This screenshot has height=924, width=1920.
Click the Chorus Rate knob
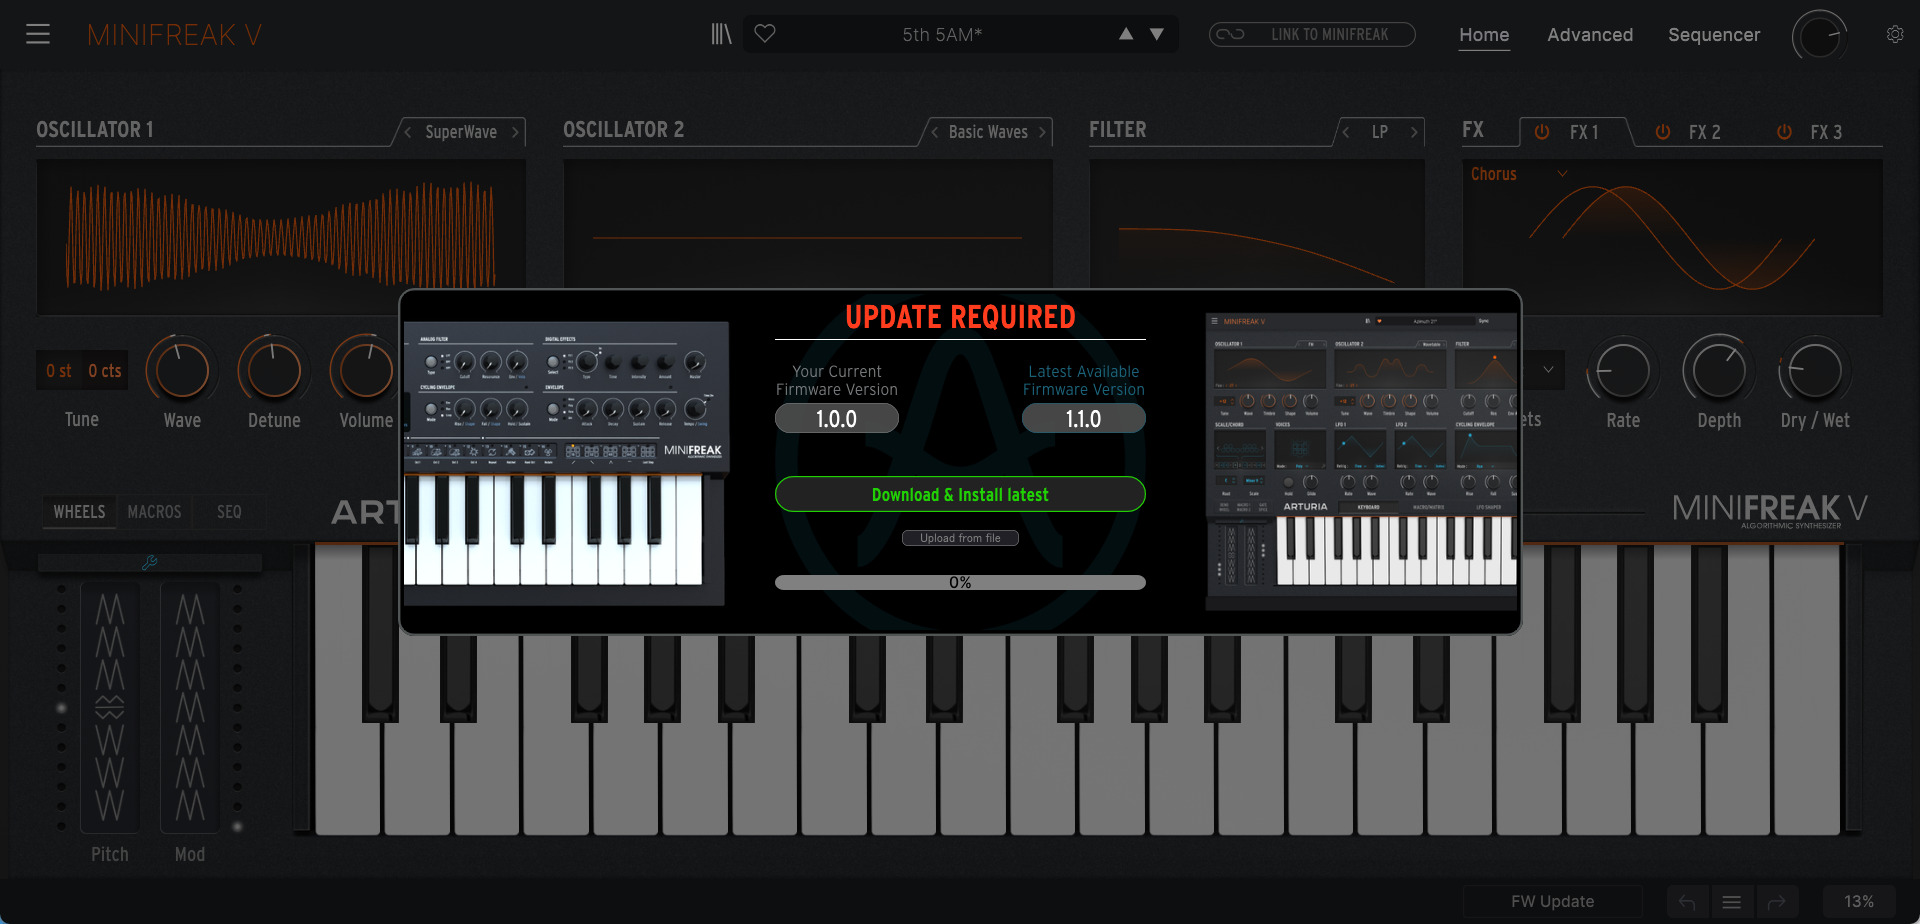[x=1622, y=371]
